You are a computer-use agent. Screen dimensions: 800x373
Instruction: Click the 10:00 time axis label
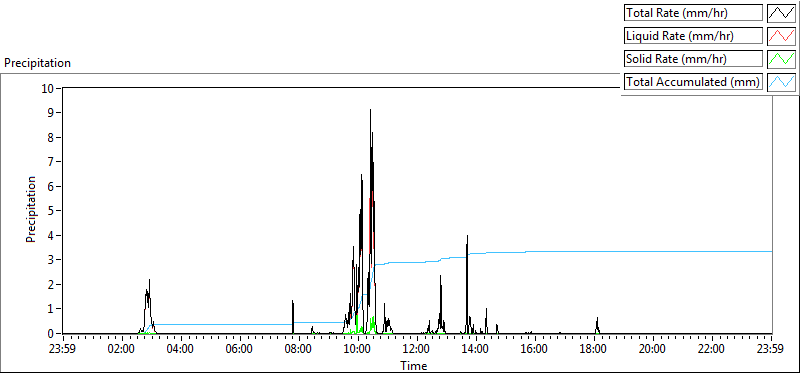pyautogui.click(x=358, y=349)
